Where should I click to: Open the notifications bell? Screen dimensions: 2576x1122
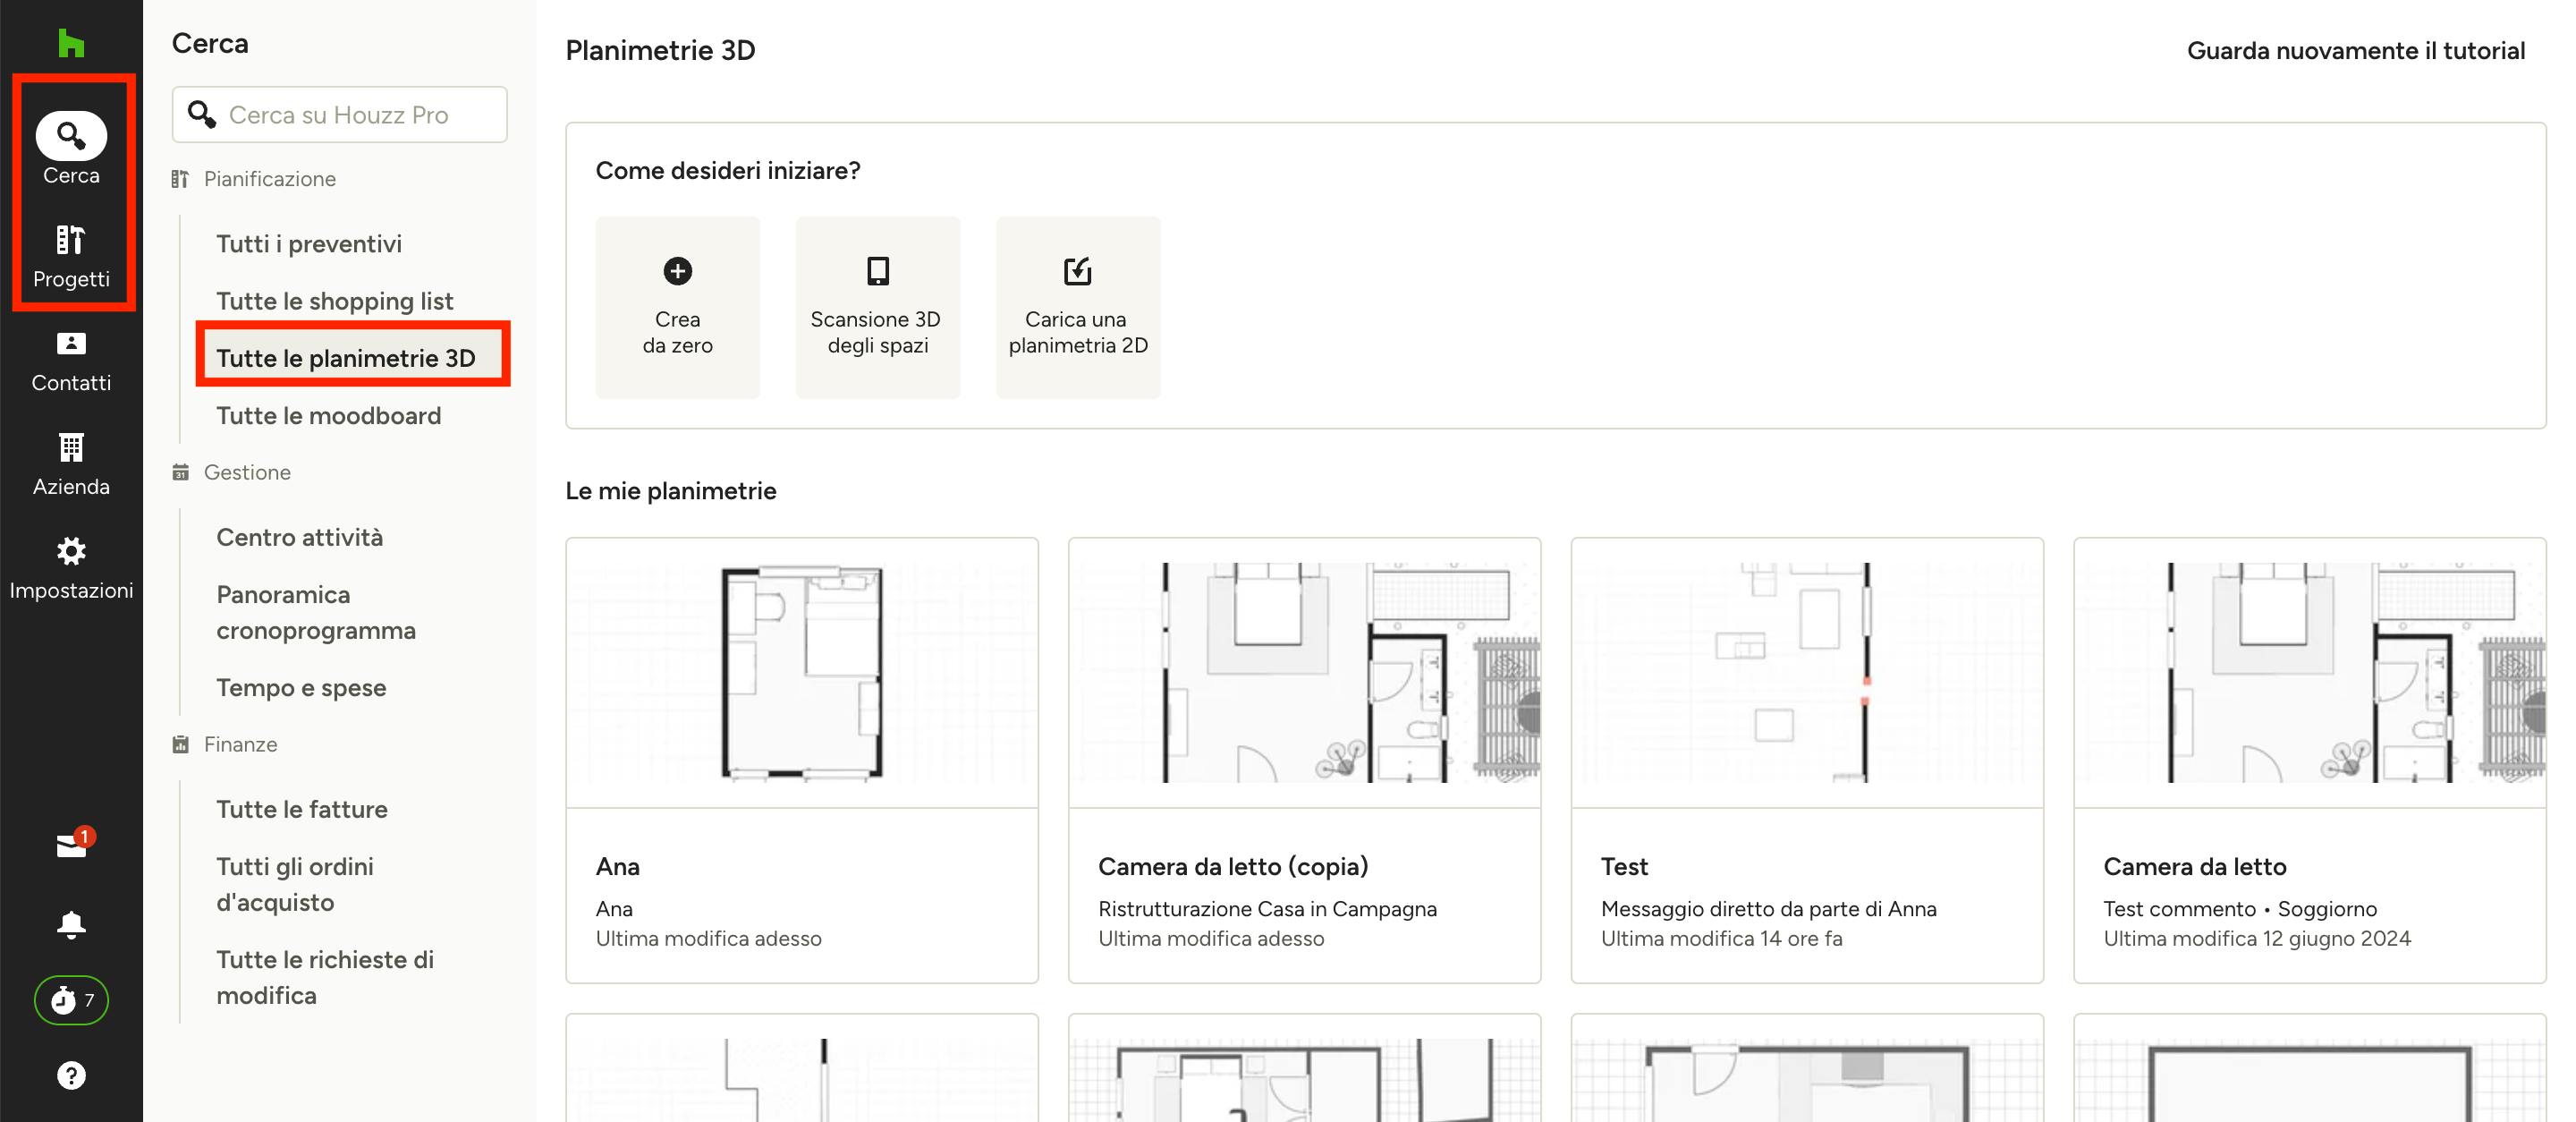(x=71, y=924)
